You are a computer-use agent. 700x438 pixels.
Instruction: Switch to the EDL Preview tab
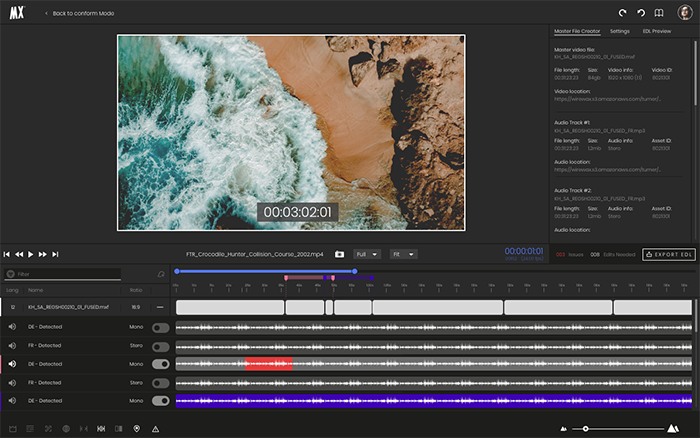(x=657, y=31)
